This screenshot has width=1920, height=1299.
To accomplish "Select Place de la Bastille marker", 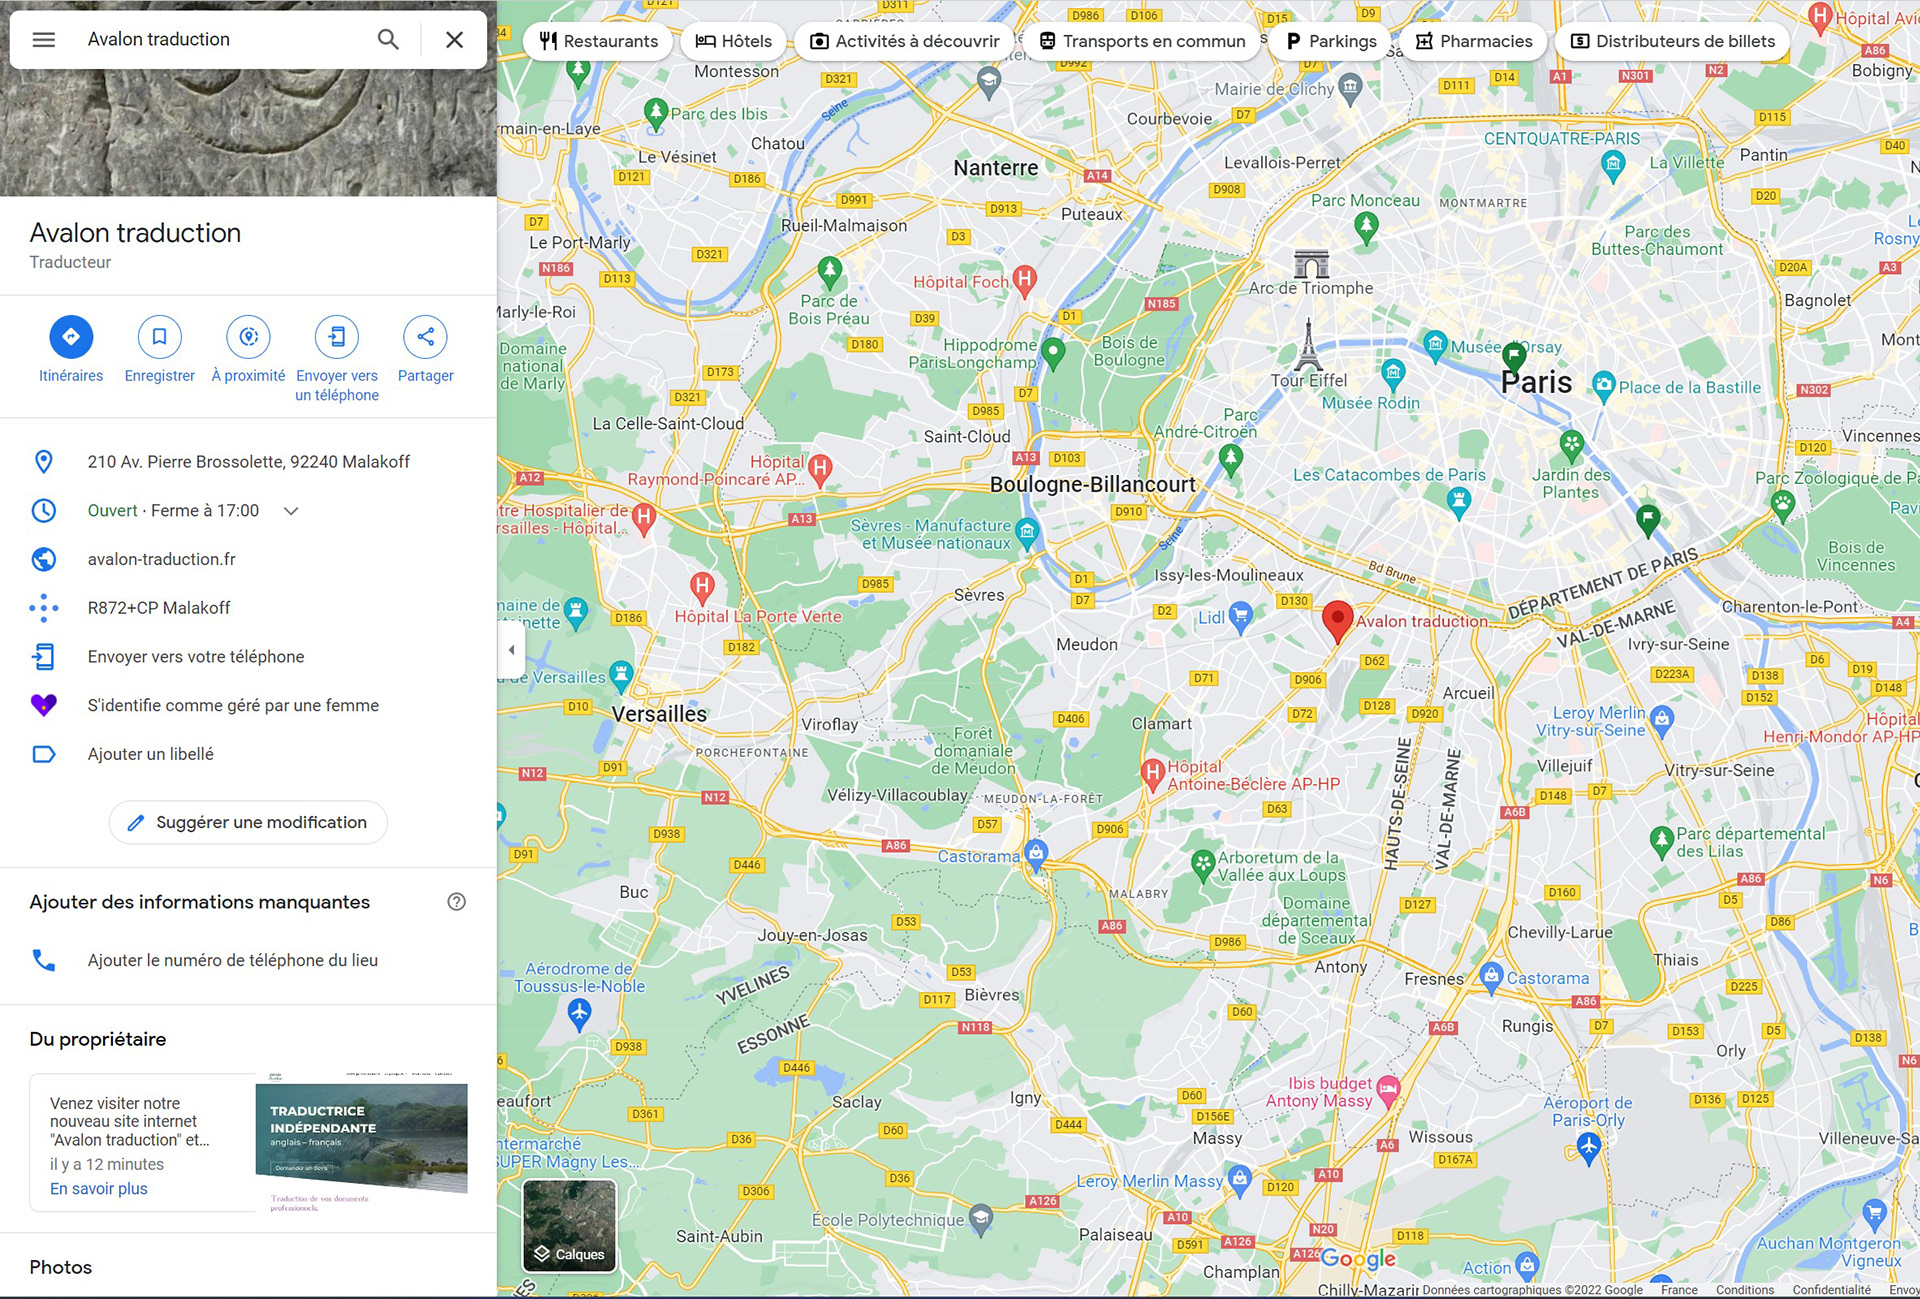I will 1604,385.
